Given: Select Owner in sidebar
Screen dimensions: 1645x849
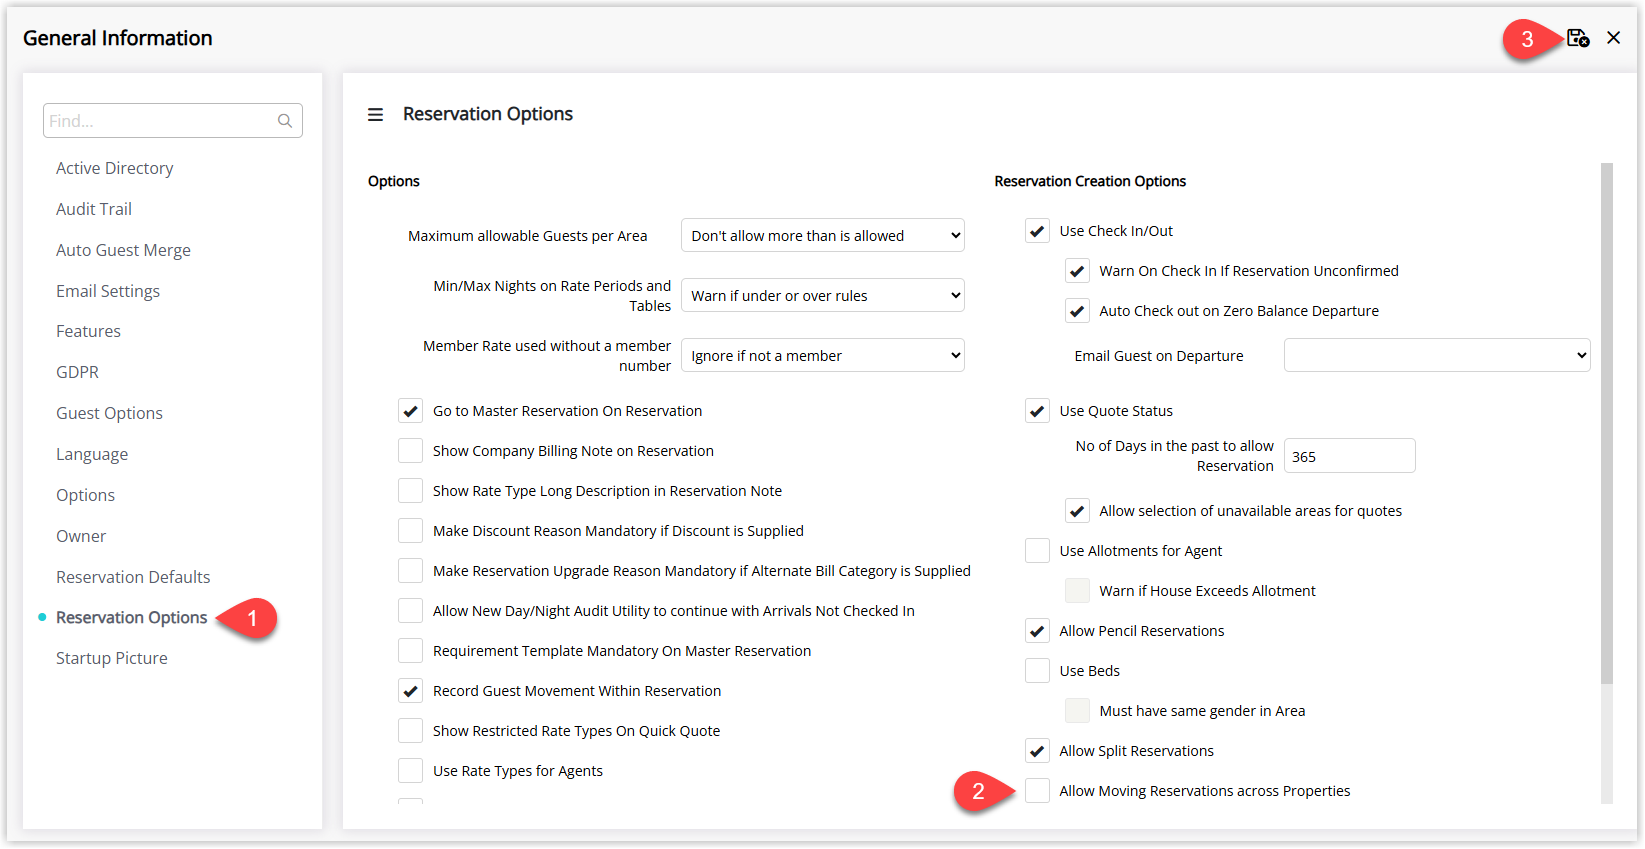Looking at the screenshot, I should tap(81, 536).
